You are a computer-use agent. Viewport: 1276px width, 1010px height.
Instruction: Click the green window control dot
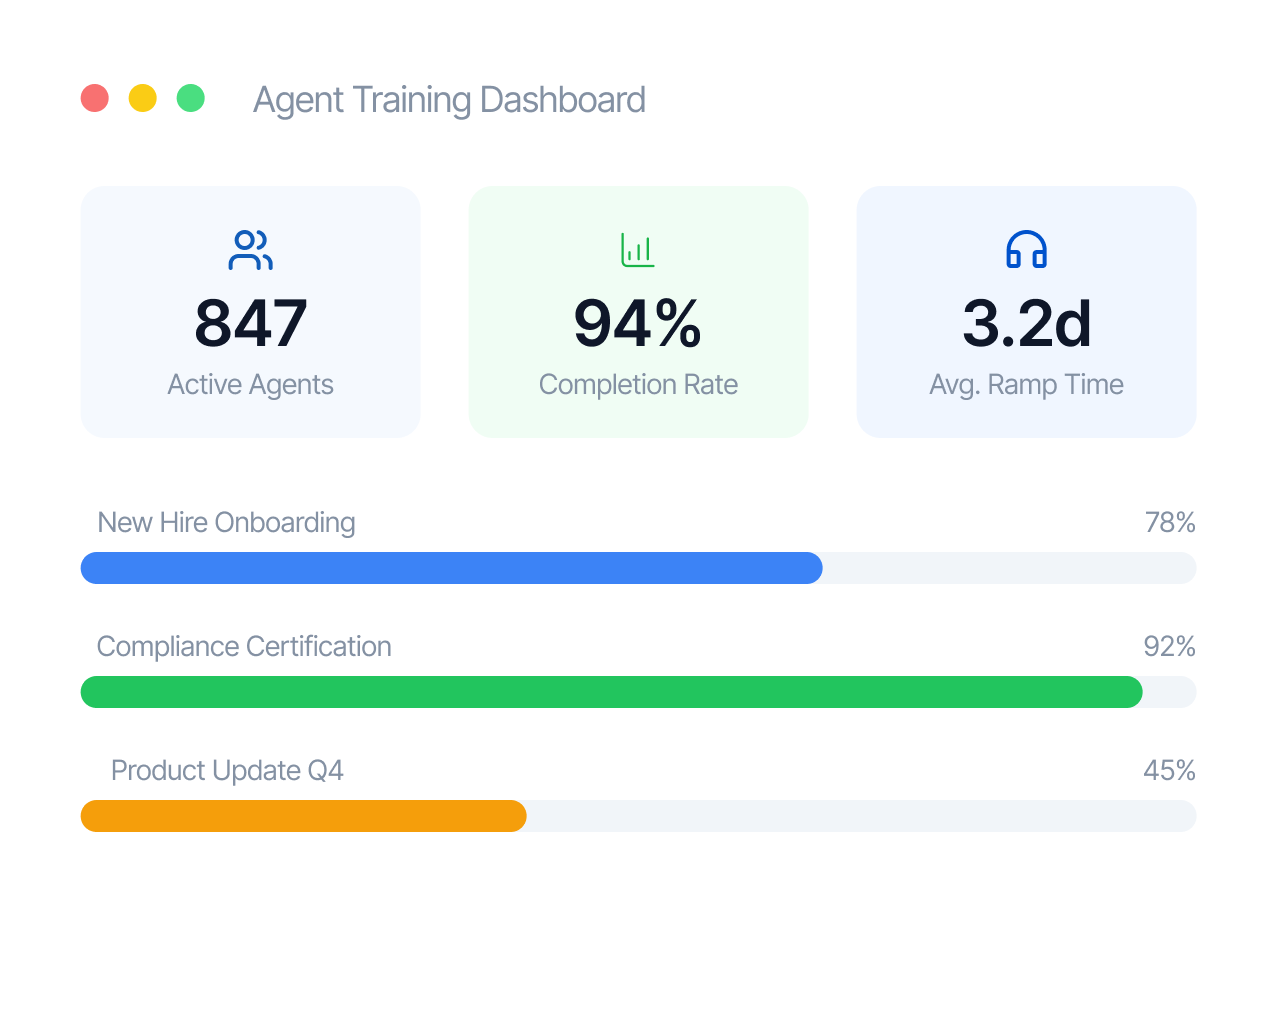coord(191,98)
